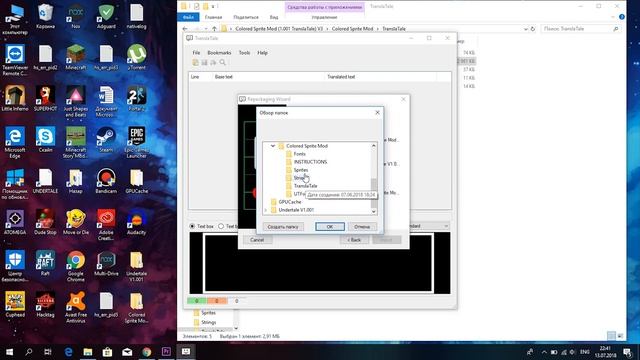
Task: Launch Portal 2 desktop shortcut
Action: (x=136, y=98)
